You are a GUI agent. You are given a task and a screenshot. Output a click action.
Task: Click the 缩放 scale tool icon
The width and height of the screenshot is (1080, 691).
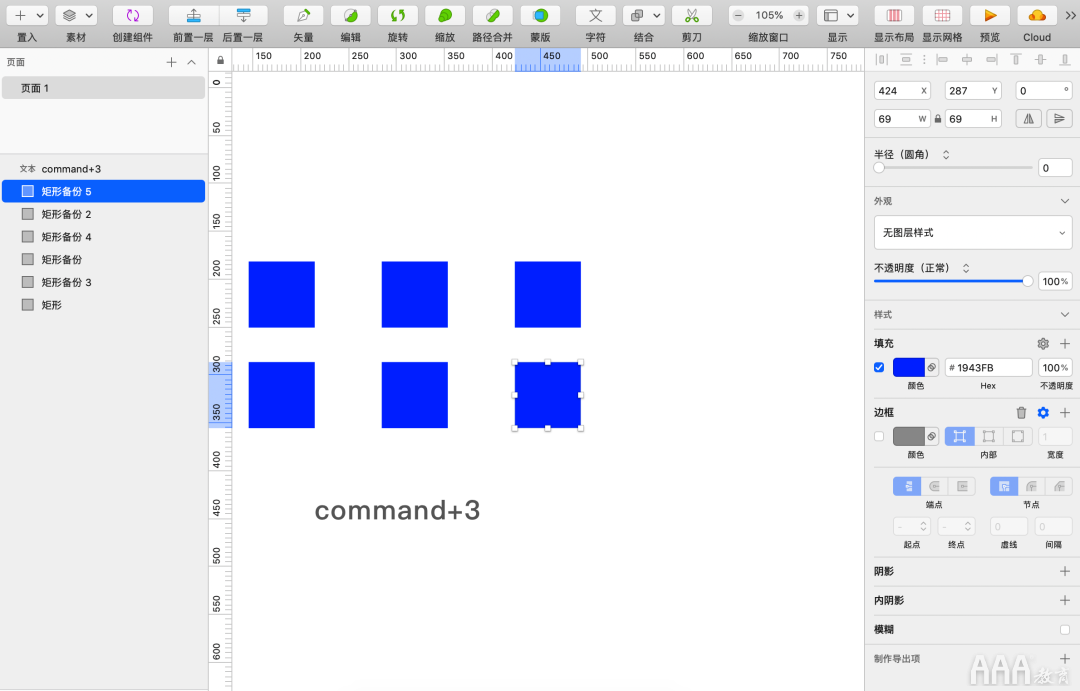point(445,15)
